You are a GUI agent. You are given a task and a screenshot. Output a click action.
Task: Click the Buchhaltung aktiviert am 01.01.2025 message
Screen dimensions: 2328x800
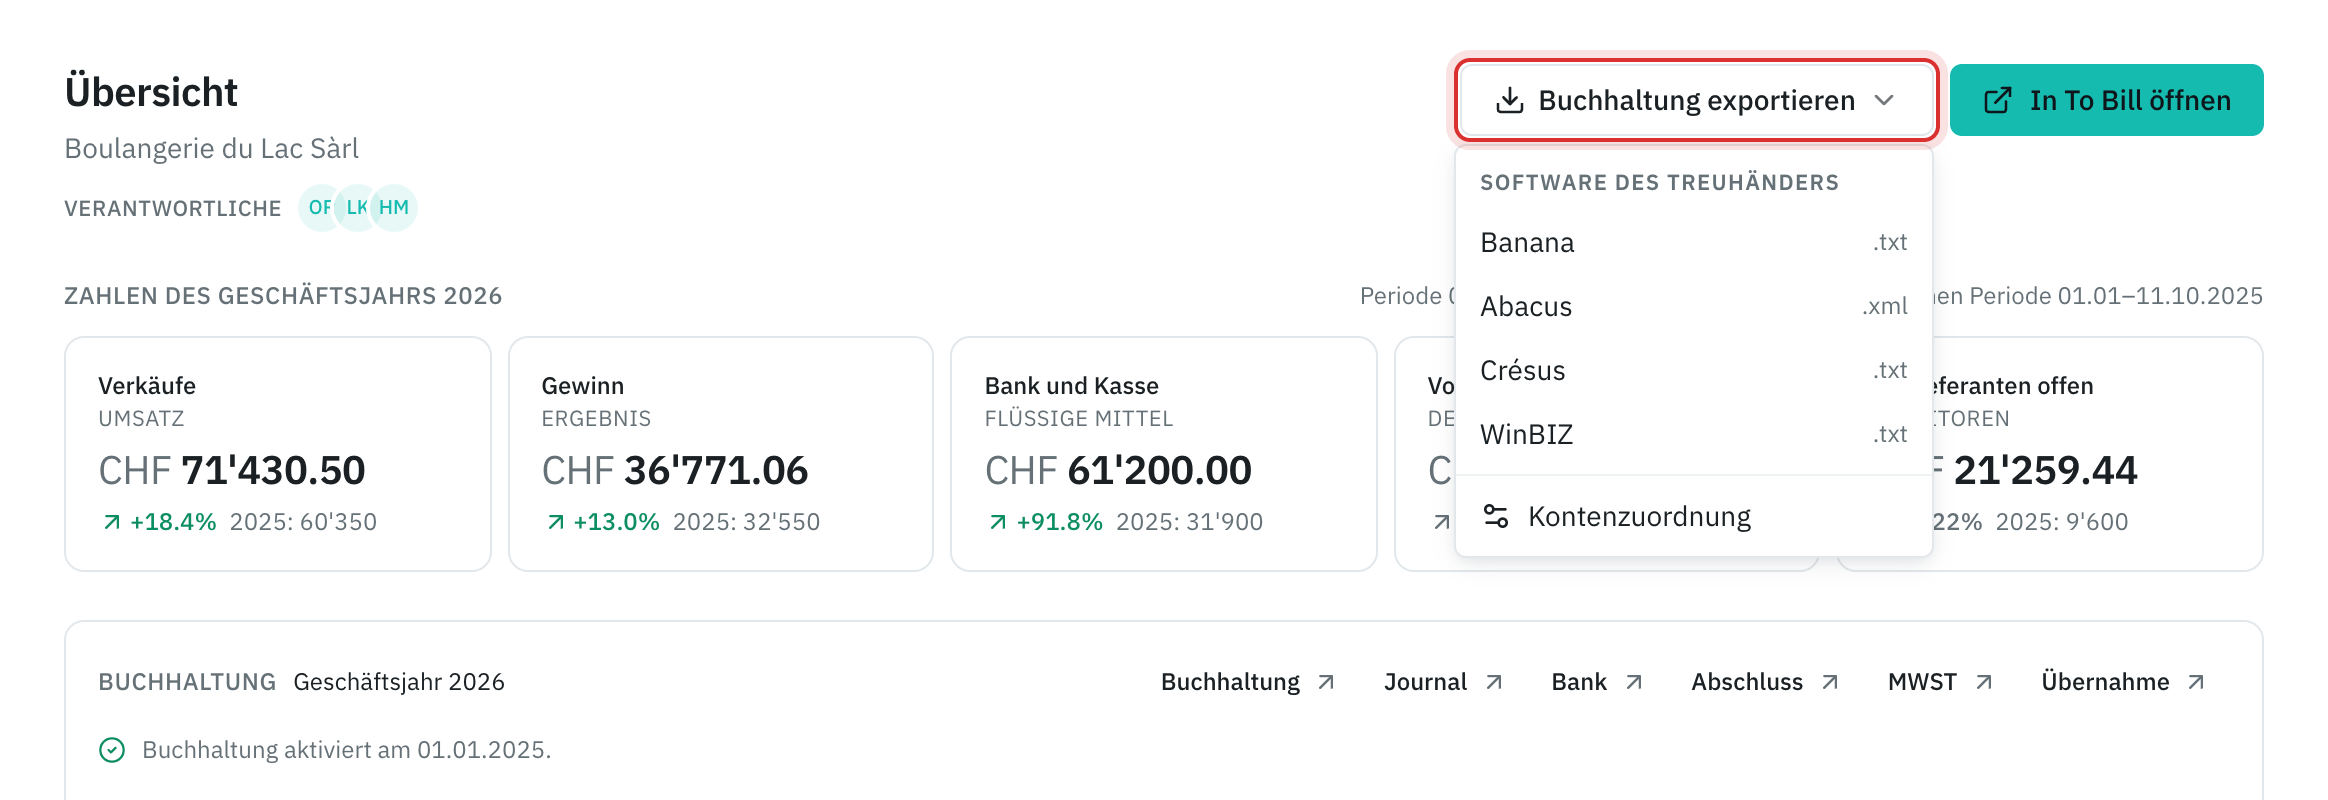coord(347,750)
